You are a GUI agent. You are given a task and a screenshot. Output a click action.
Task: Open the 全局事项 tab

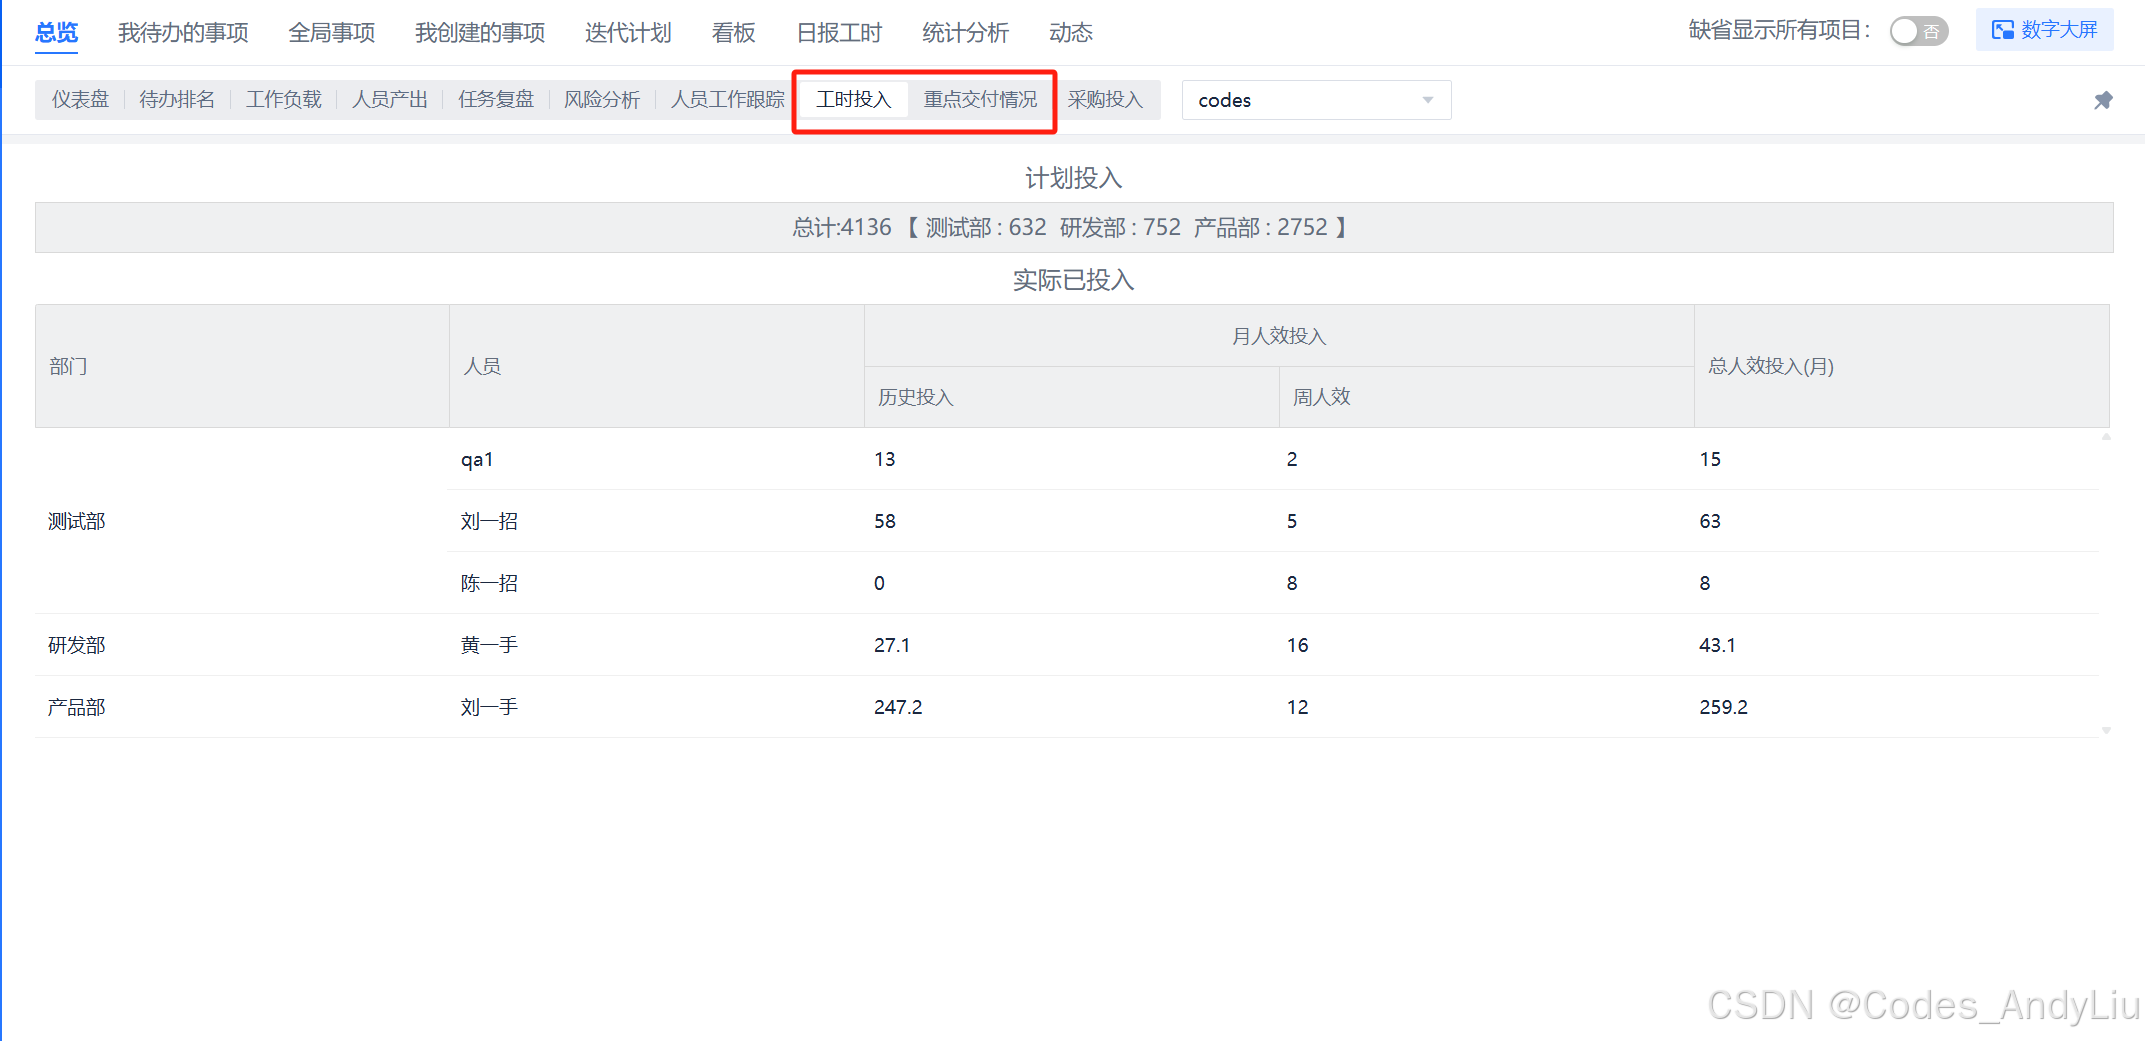pos(331,33)
